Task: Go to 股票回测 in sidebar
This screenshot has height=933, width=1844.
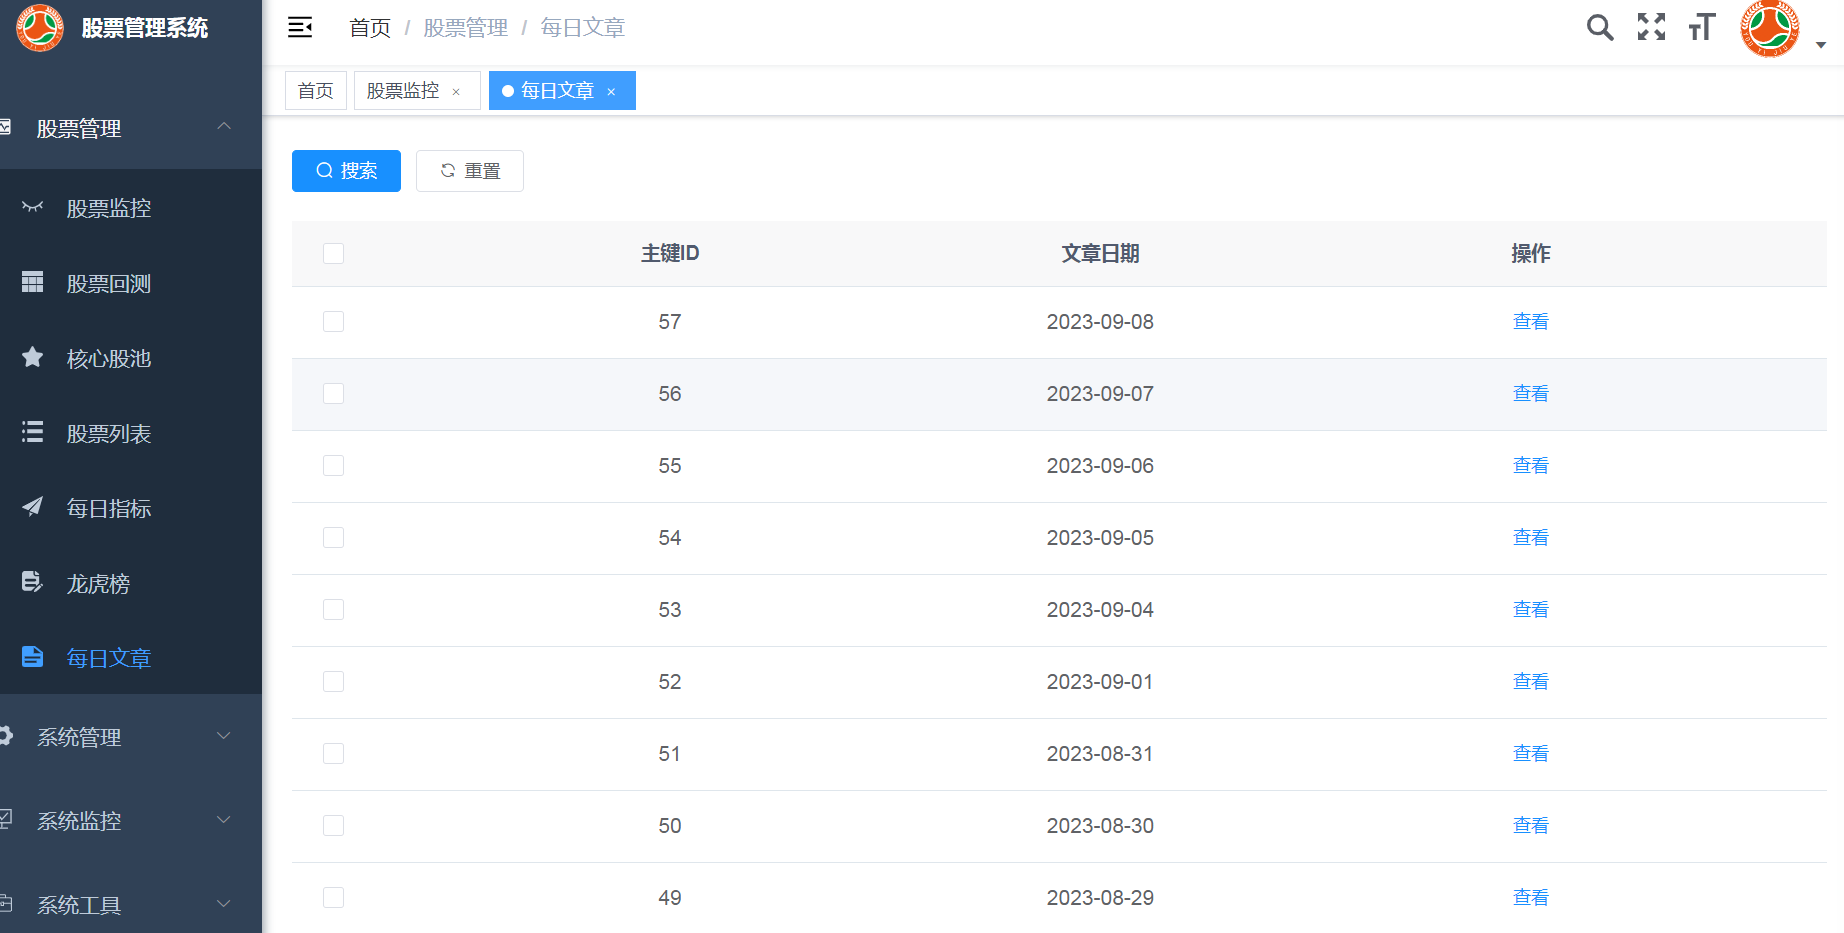Action: (109, 284)
